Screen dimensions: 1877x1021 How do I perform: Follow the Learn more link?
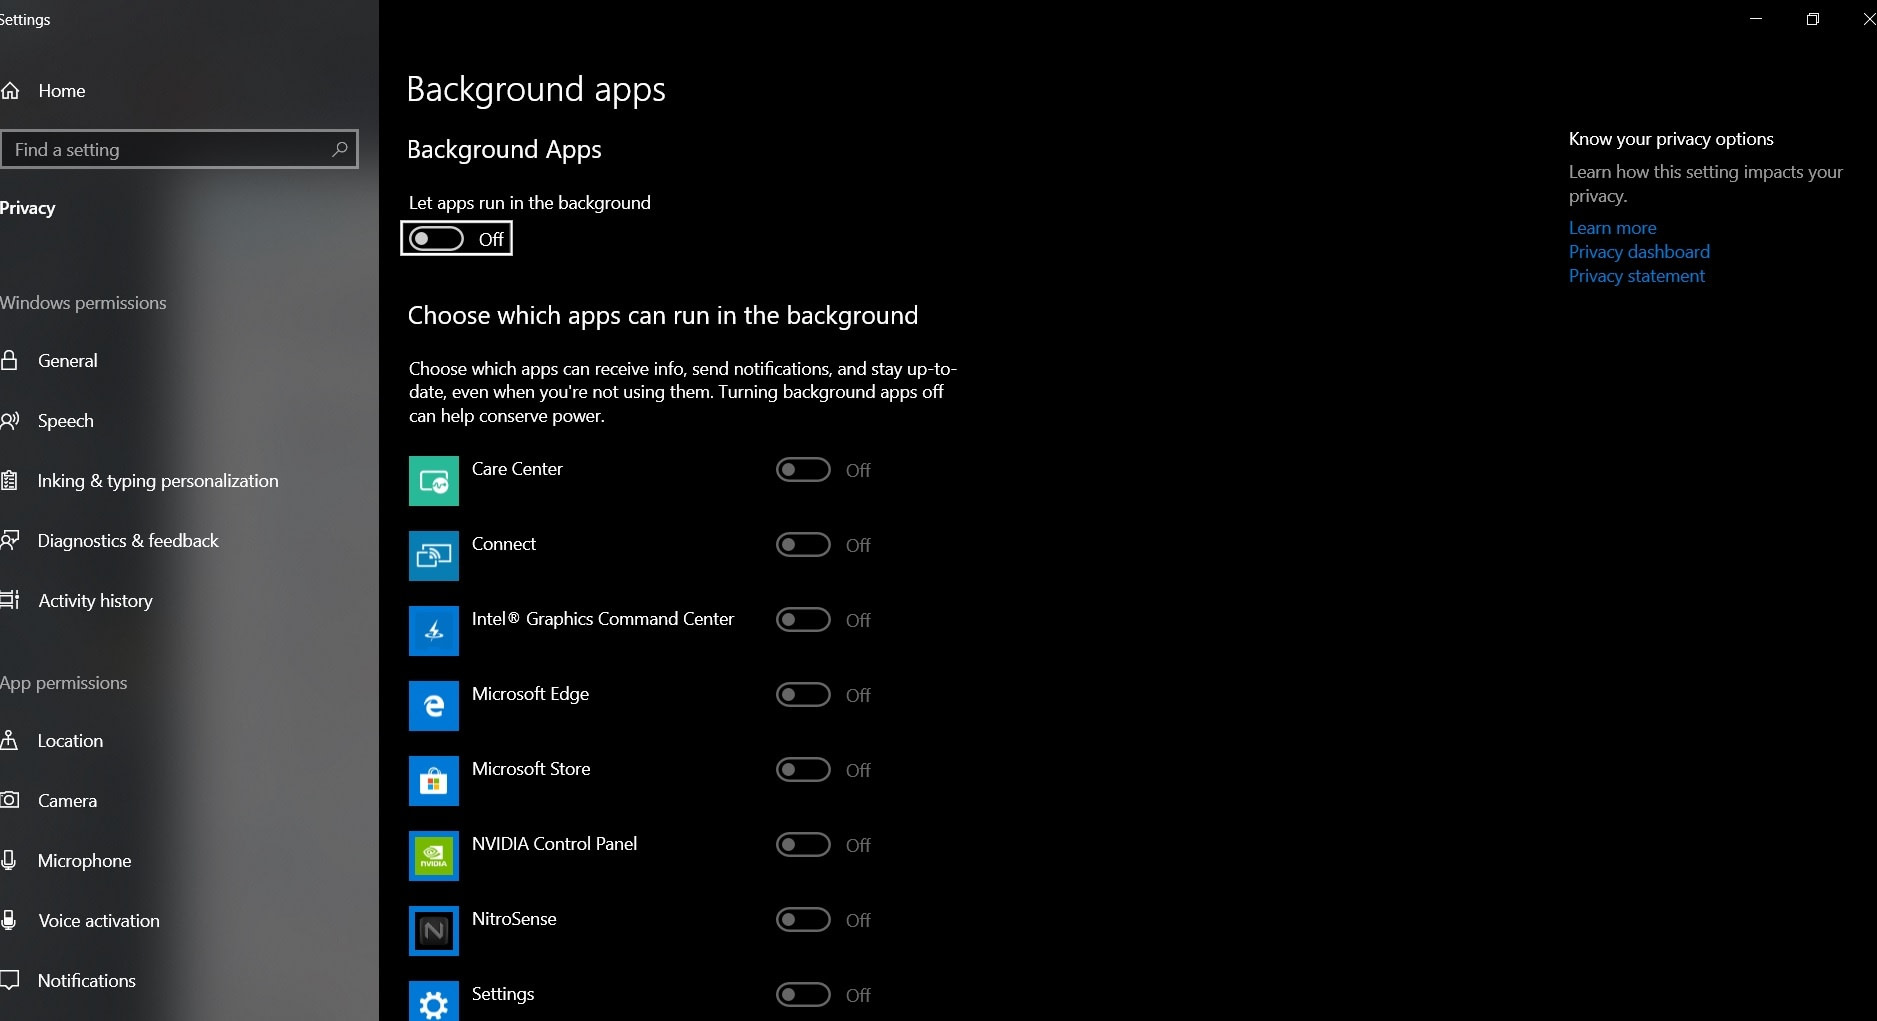[1612, 228]
